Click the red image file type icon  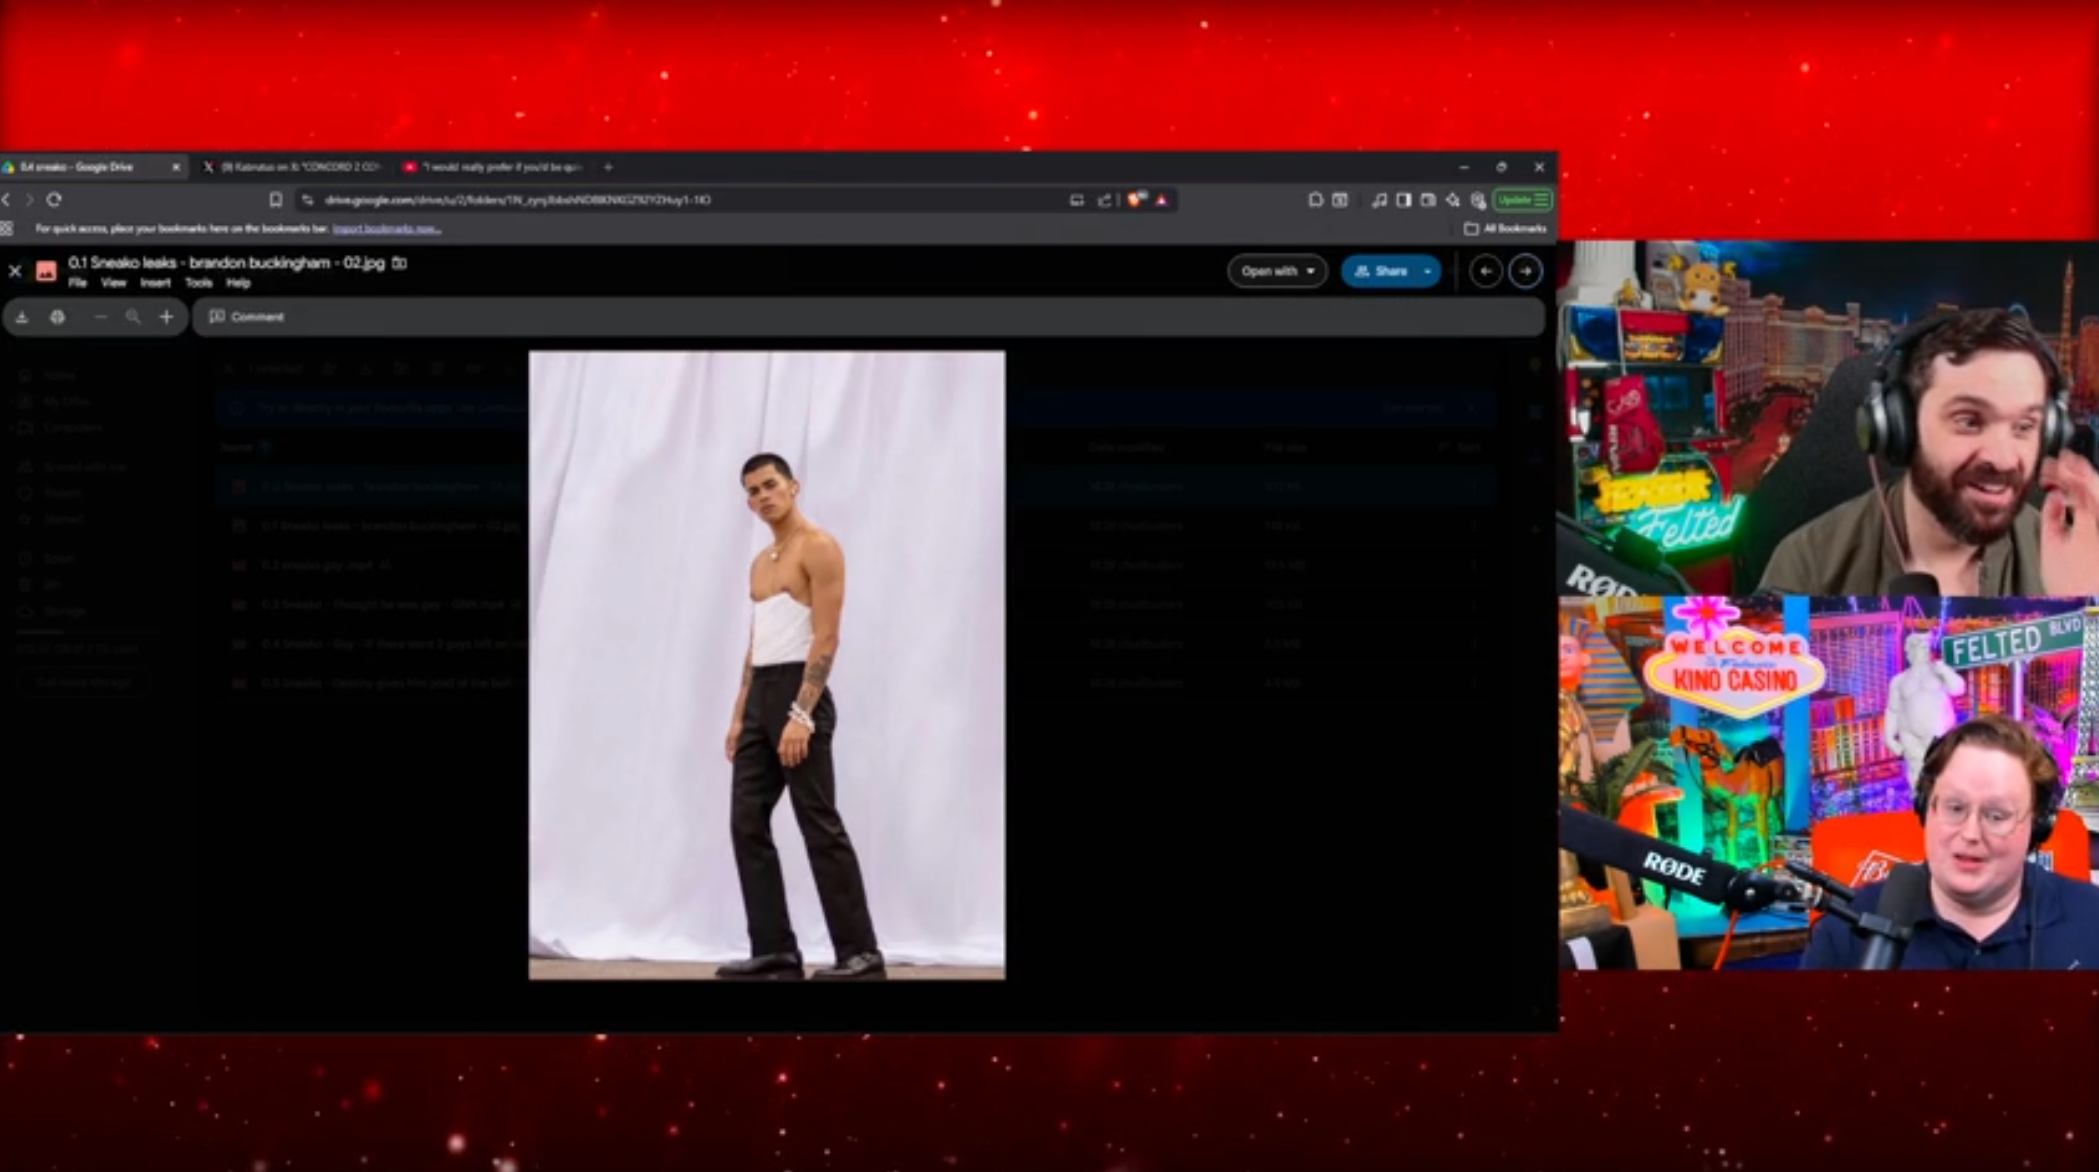46,271
